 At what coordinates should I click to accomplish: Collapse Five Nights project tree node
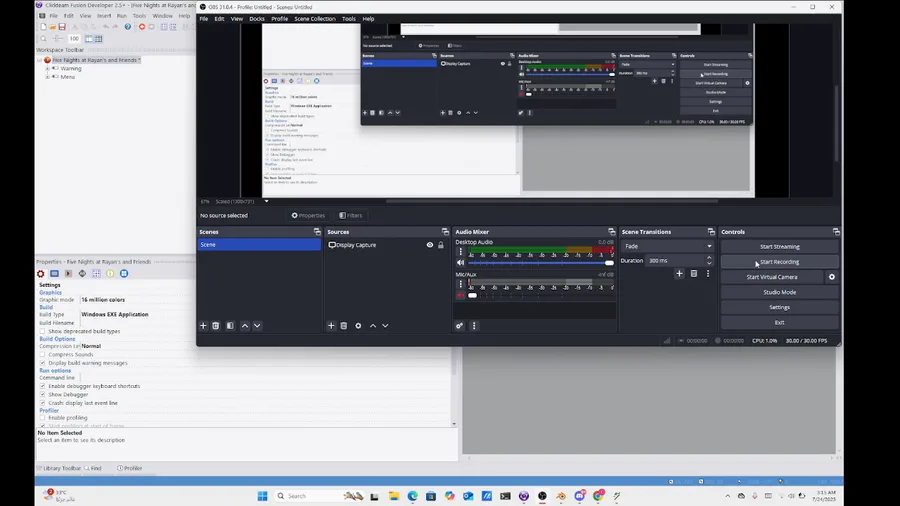(x=40, y=60)
